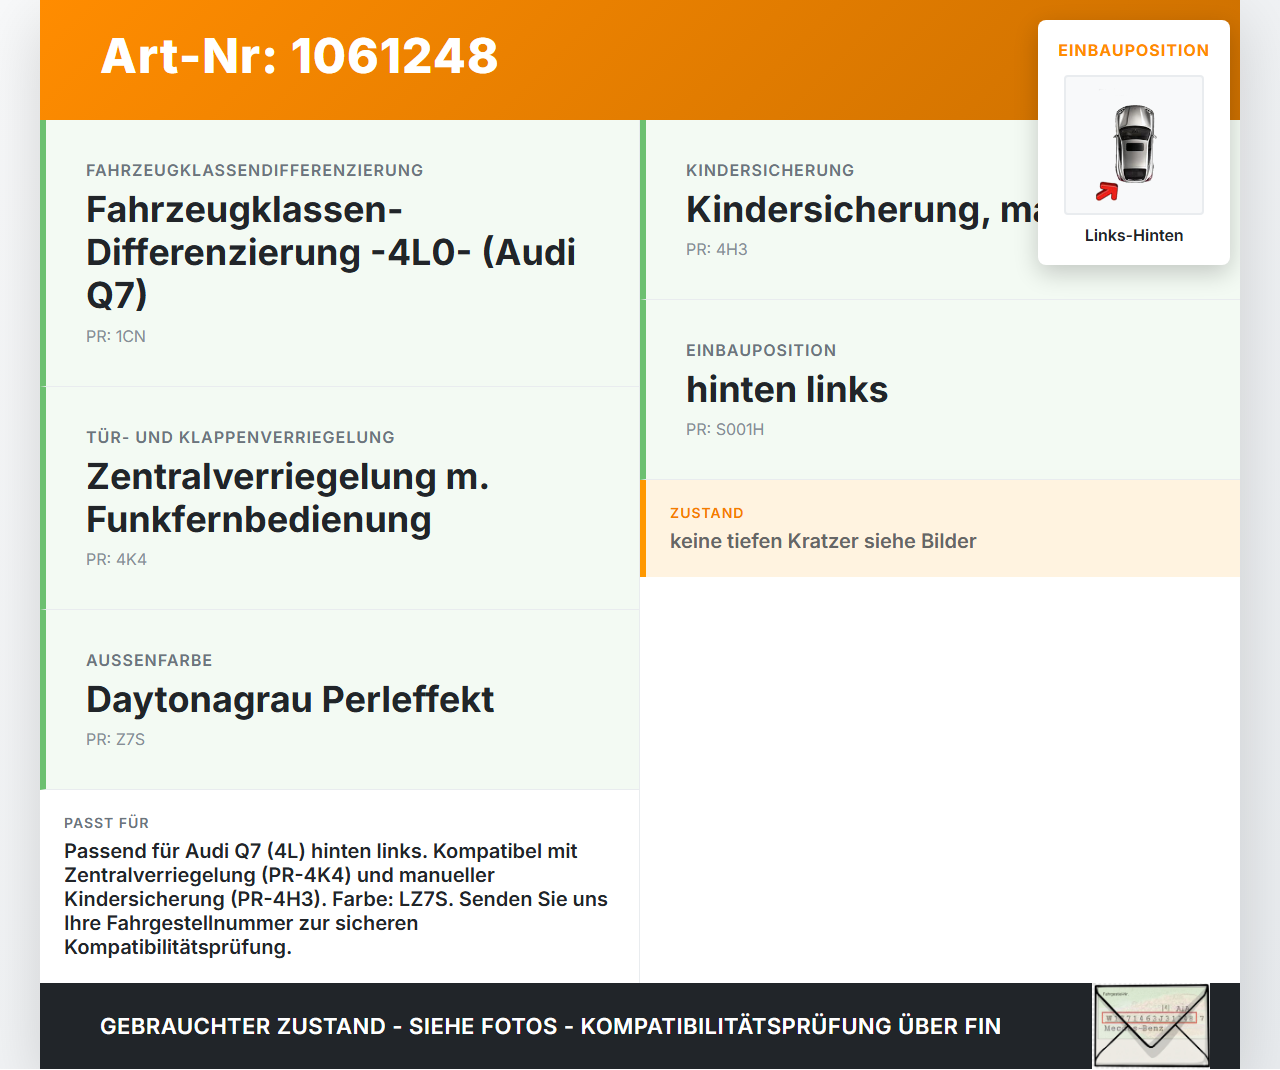Select the Kindersicherung value text
This screenshot has width=1280, height=1070.
[862, 210]
